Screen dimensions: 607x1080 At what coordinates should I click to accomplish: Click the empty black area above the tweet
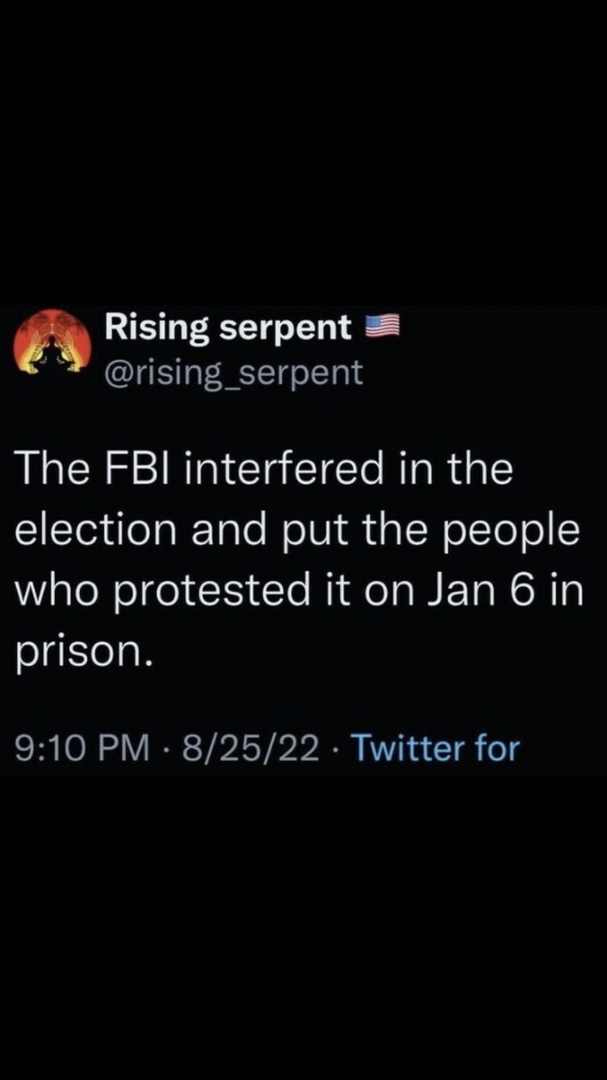tap(303, 150)
